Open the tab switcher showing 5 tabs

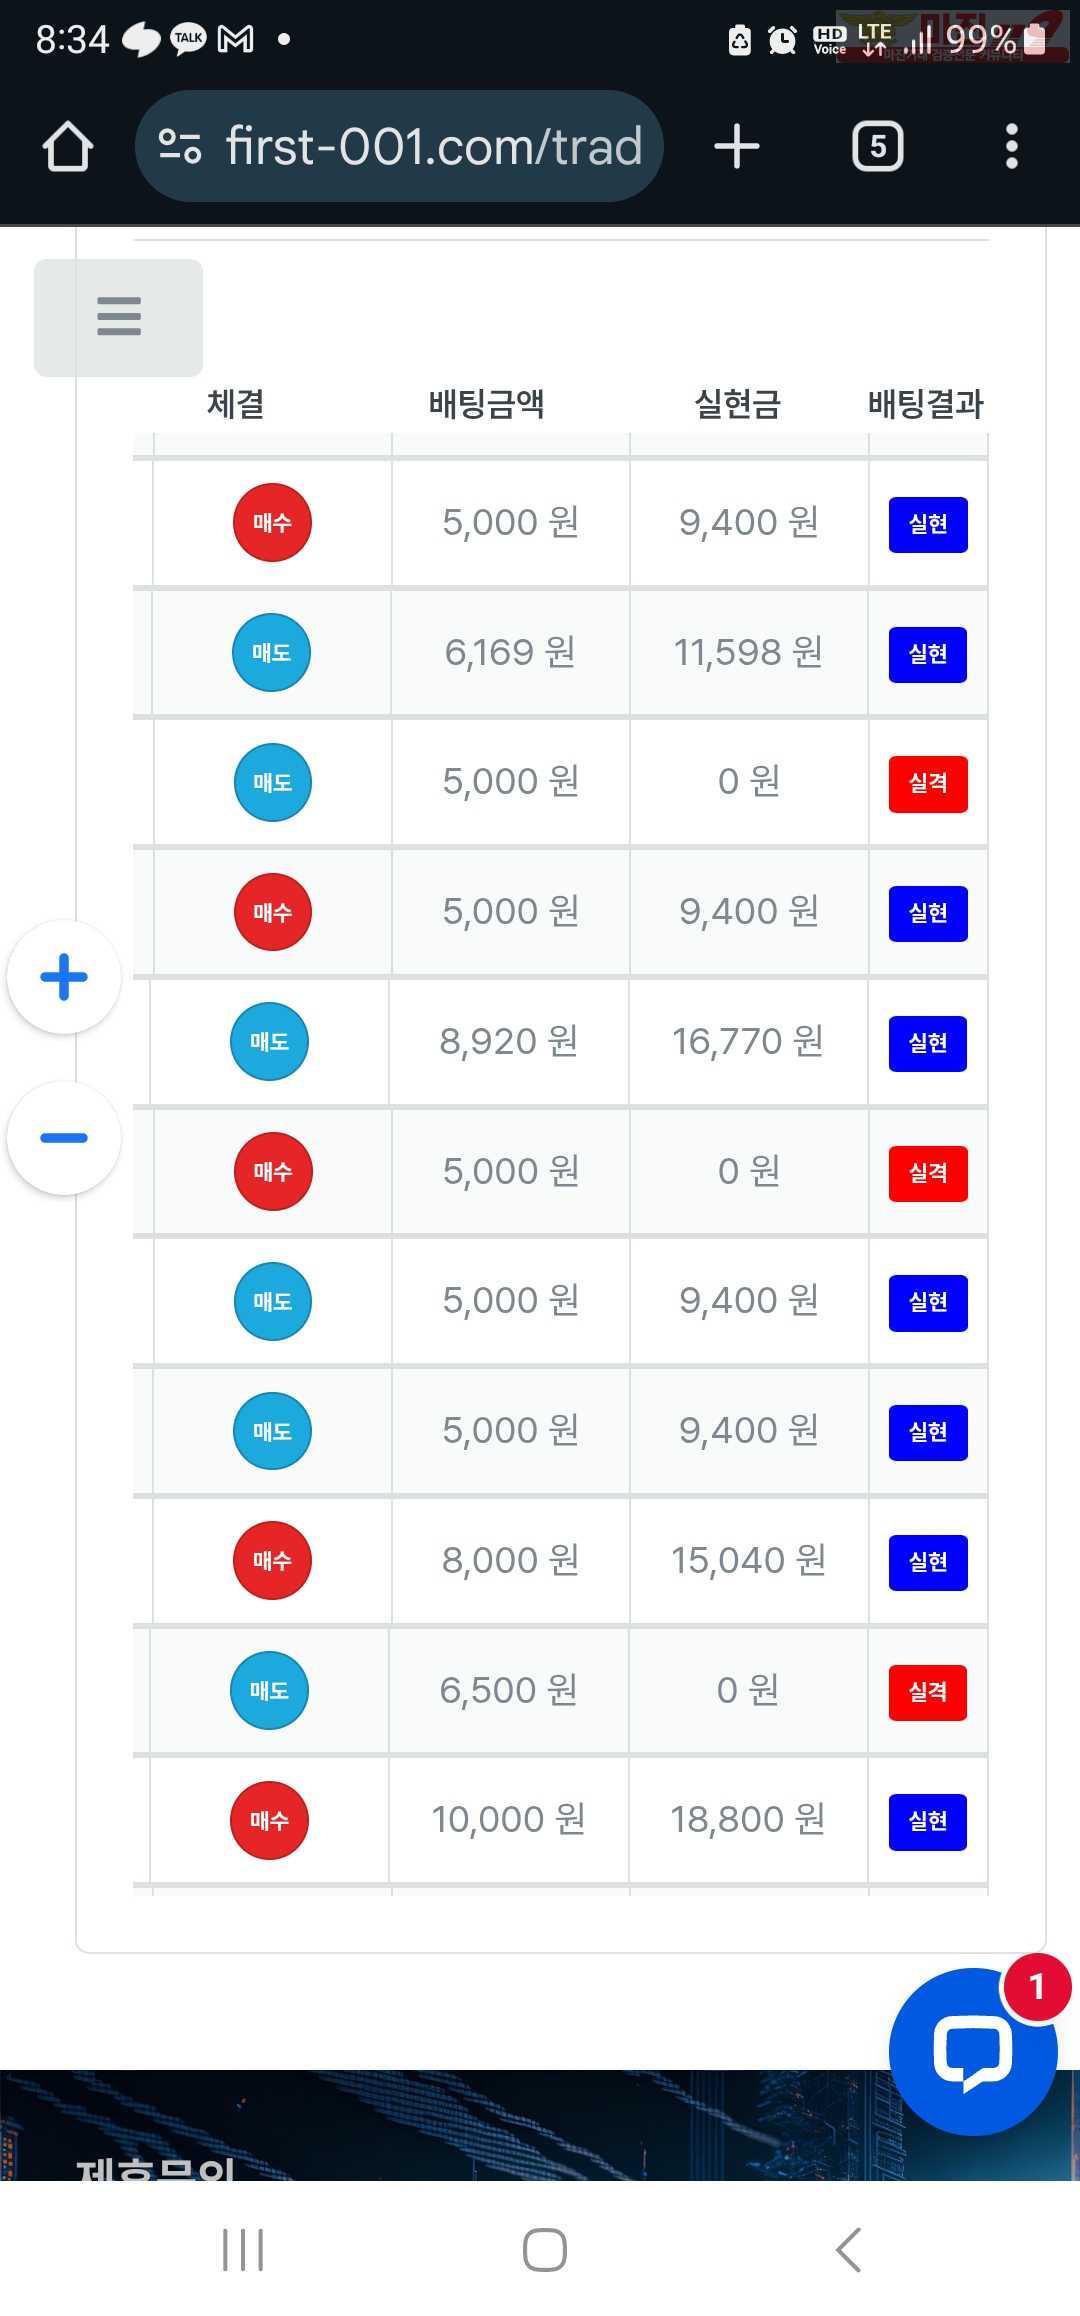[877, 147]
